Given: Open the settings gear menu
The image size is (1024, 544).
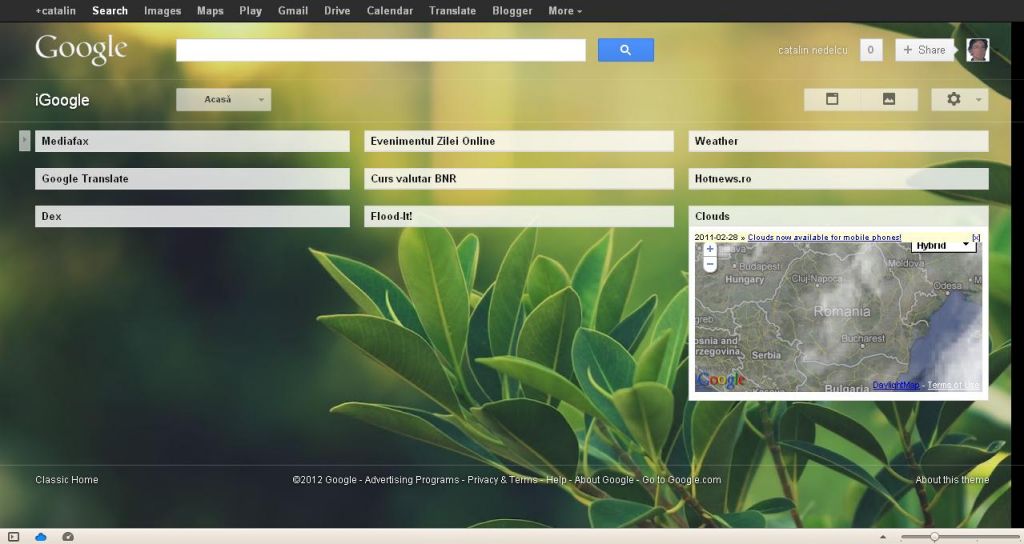Looking at the screenshot, I should tap(959, 99).
